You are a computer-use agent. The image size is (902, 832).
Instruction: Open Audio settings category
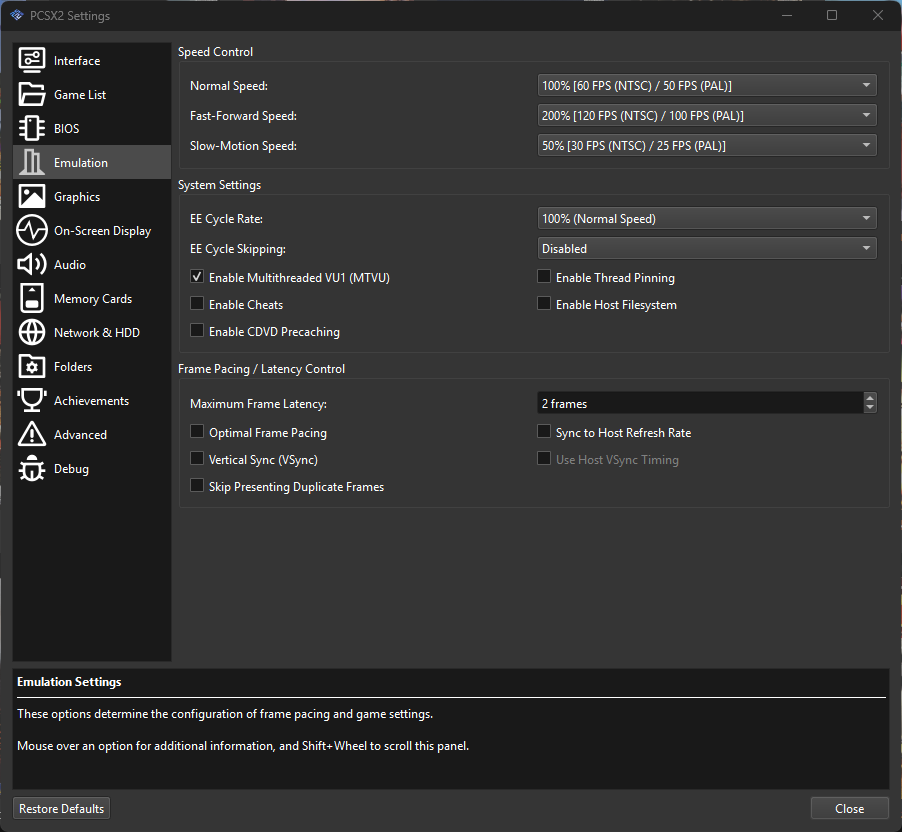[x=91, y=264]
